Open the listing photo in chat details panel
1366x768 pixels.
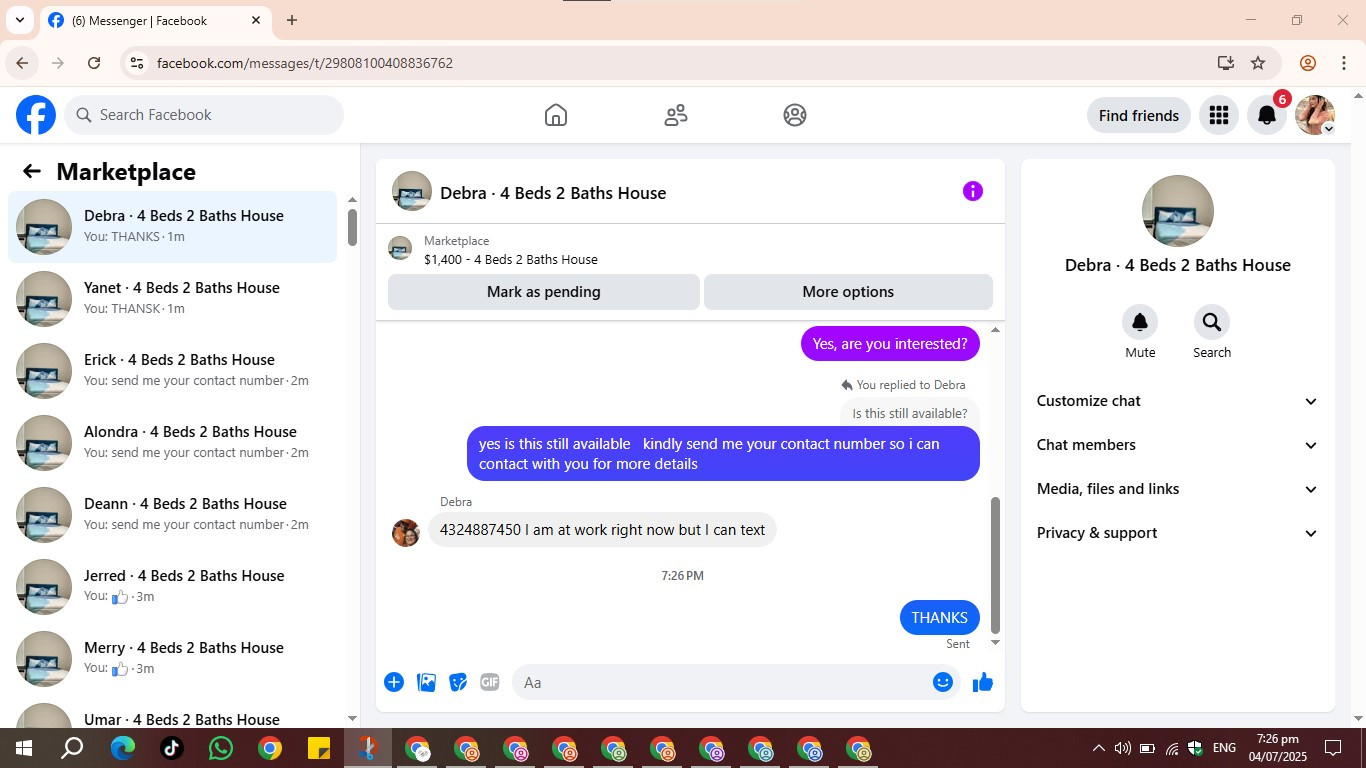[x=1178, y=211]
